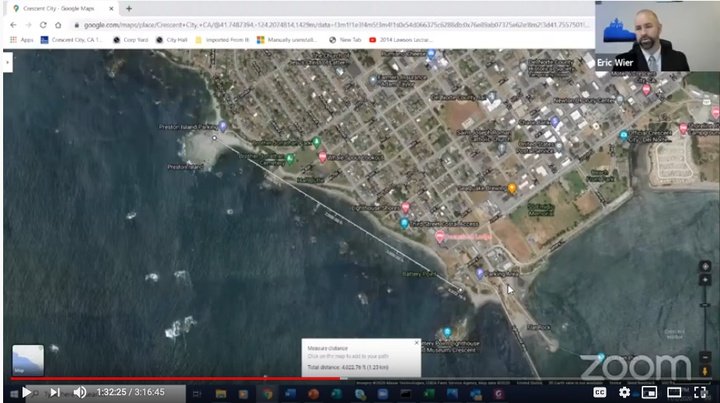Viewport: 720px width, 403px height.
Task: Play the video
Action: (27, 392)
